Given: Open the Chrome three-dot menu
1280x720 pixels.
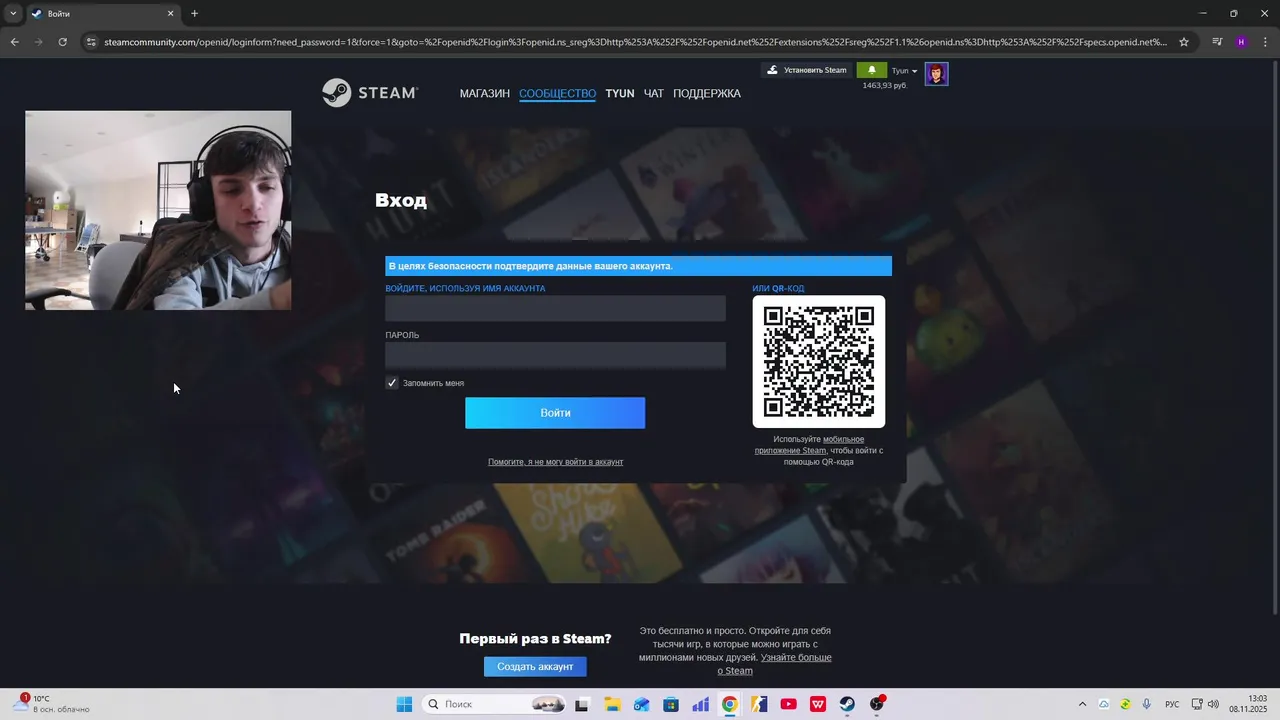Looking at the screenshot, I should pos(1265,42).
